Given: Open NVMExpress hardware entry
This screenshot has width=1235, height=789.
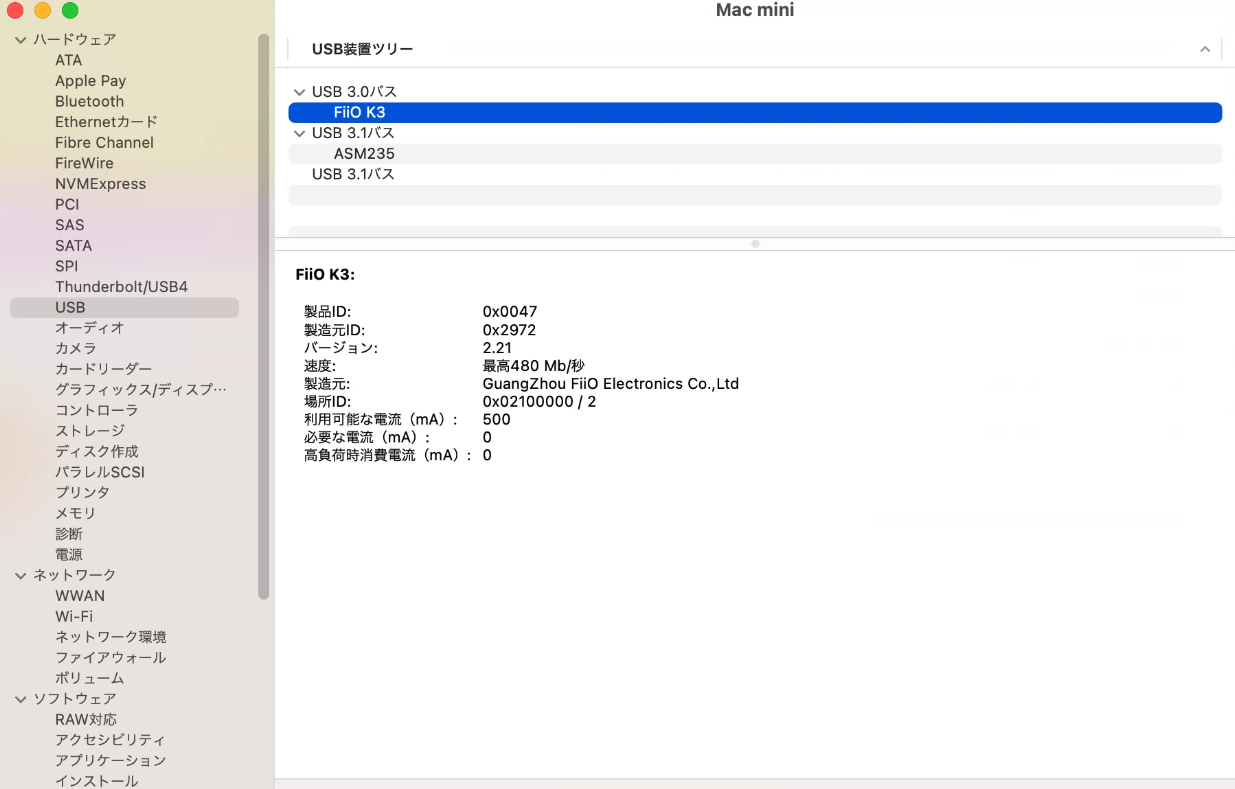Looking at the screenshot, I should pos(100,184).
